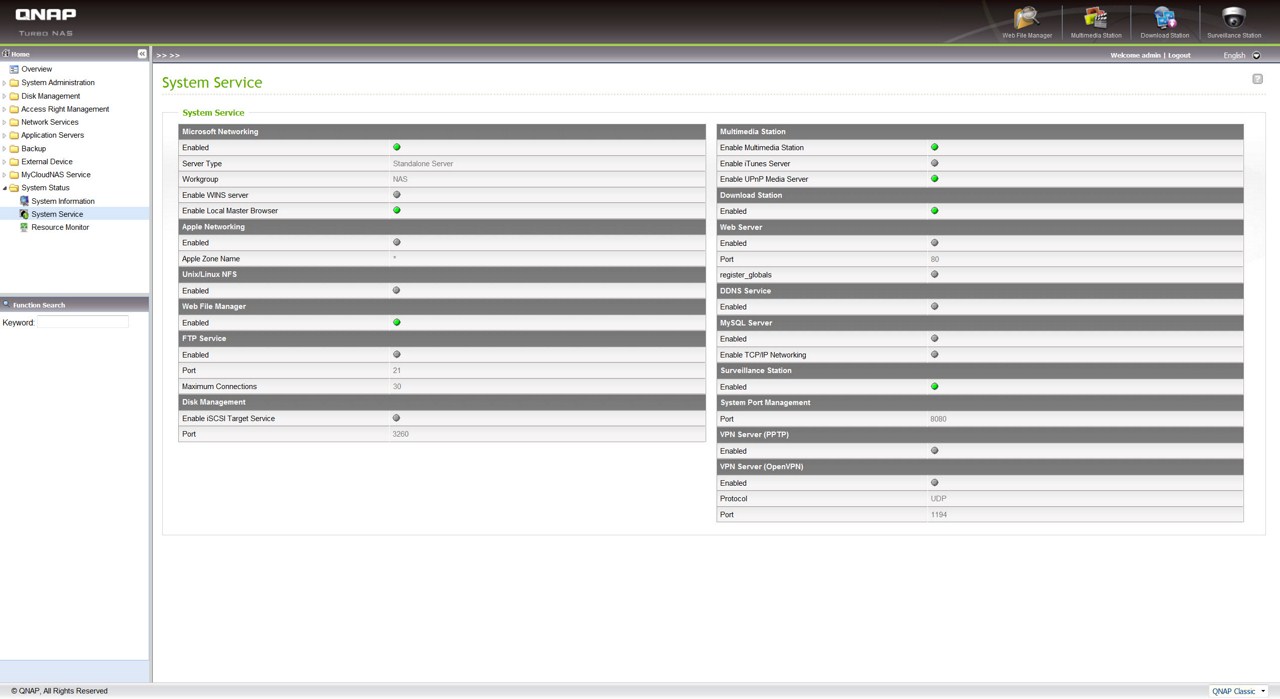Select Application Servers folder label
1280x699 pixels.
pyautogui.click(x=53, y=135)
